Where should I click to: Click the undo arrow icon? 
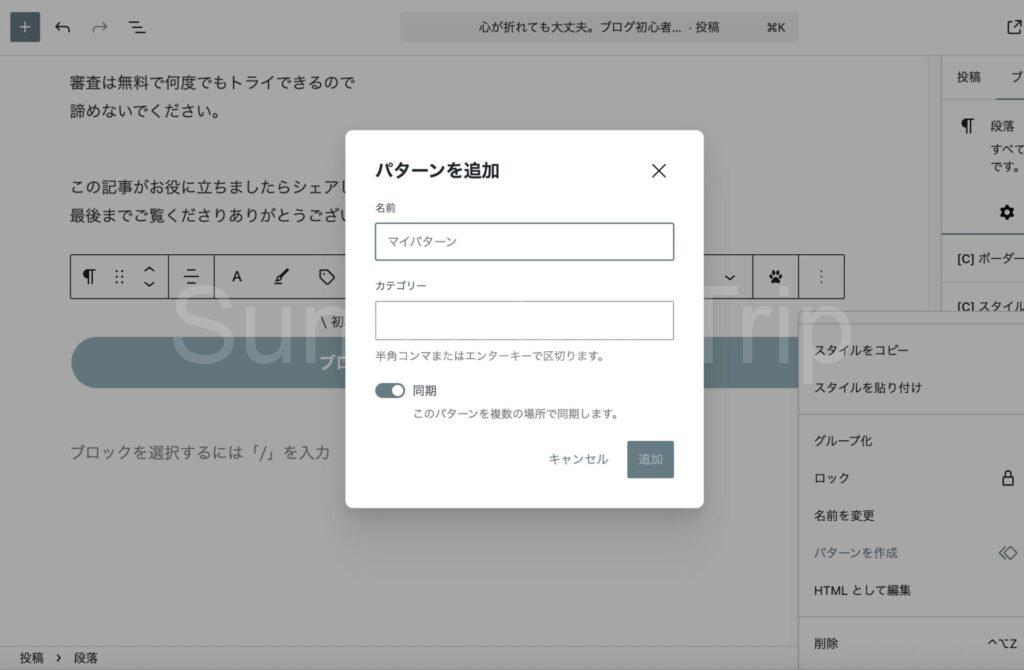(62, 27)
